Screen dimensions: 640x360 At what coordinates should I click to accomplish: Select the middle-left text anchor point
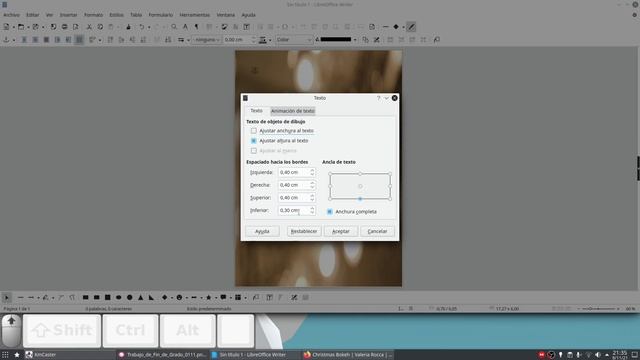point(330,186)
